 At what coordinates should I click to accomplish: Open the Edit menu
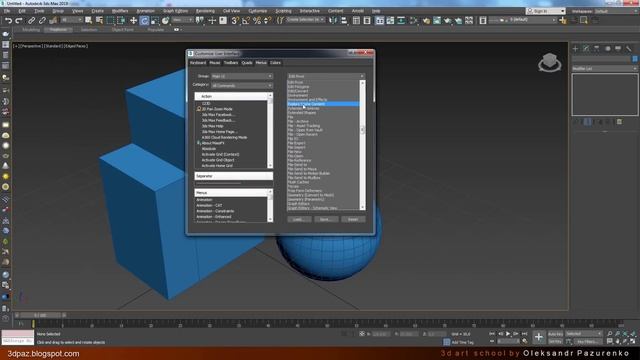(x=22, y=11)
